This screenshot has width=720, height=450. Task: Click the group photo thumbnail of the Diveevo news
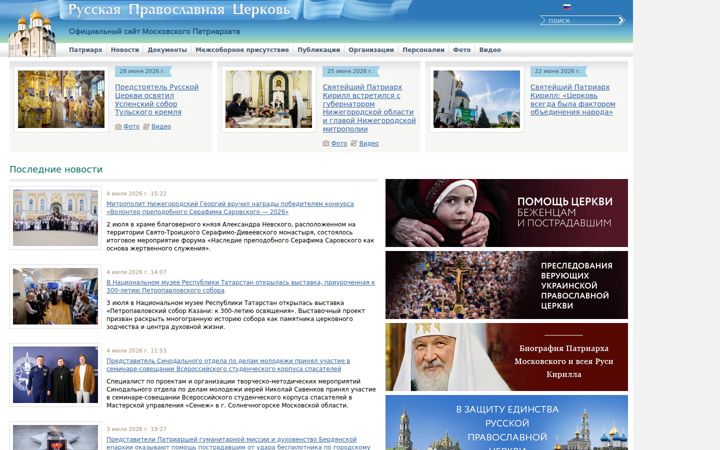56,218
